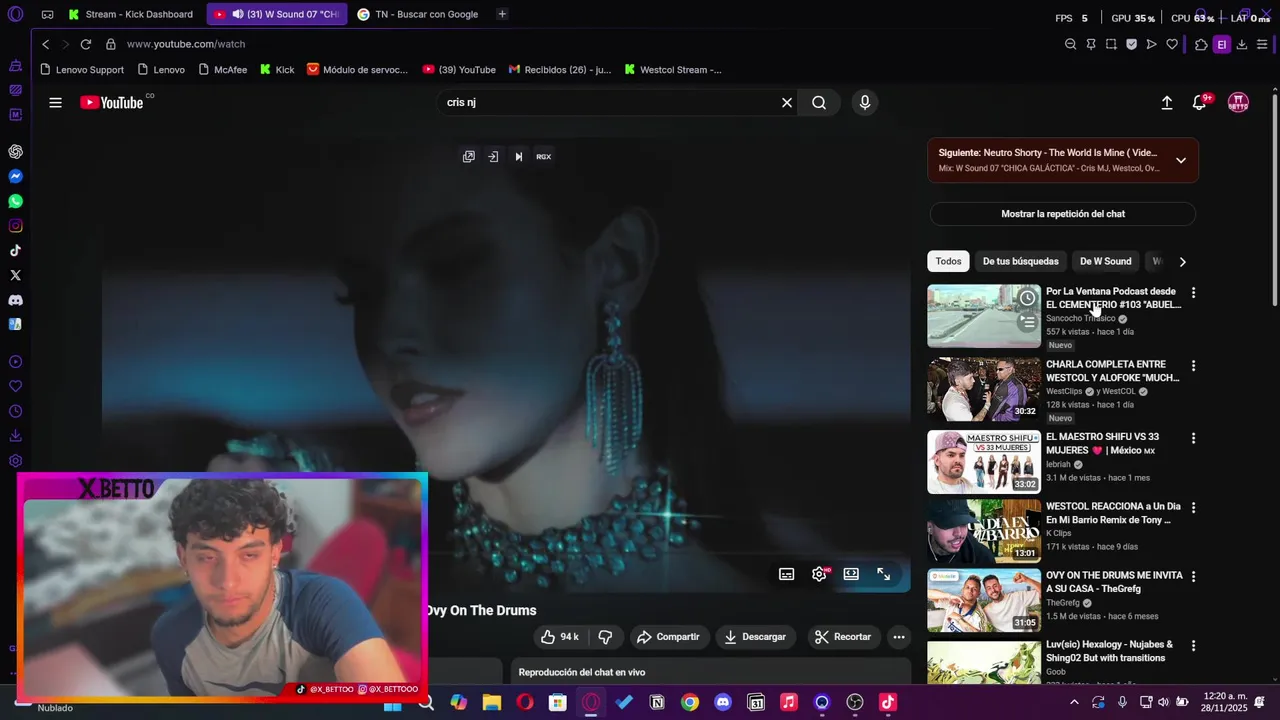The image size is (1280, 720).
Task: Open browser downloads in the toolbar
Action: pos(1241,44)
